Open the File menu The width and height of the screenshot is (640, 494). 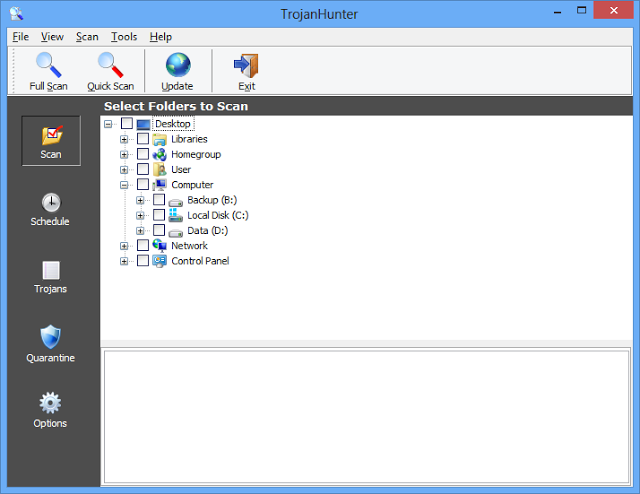tap(20, 37)
